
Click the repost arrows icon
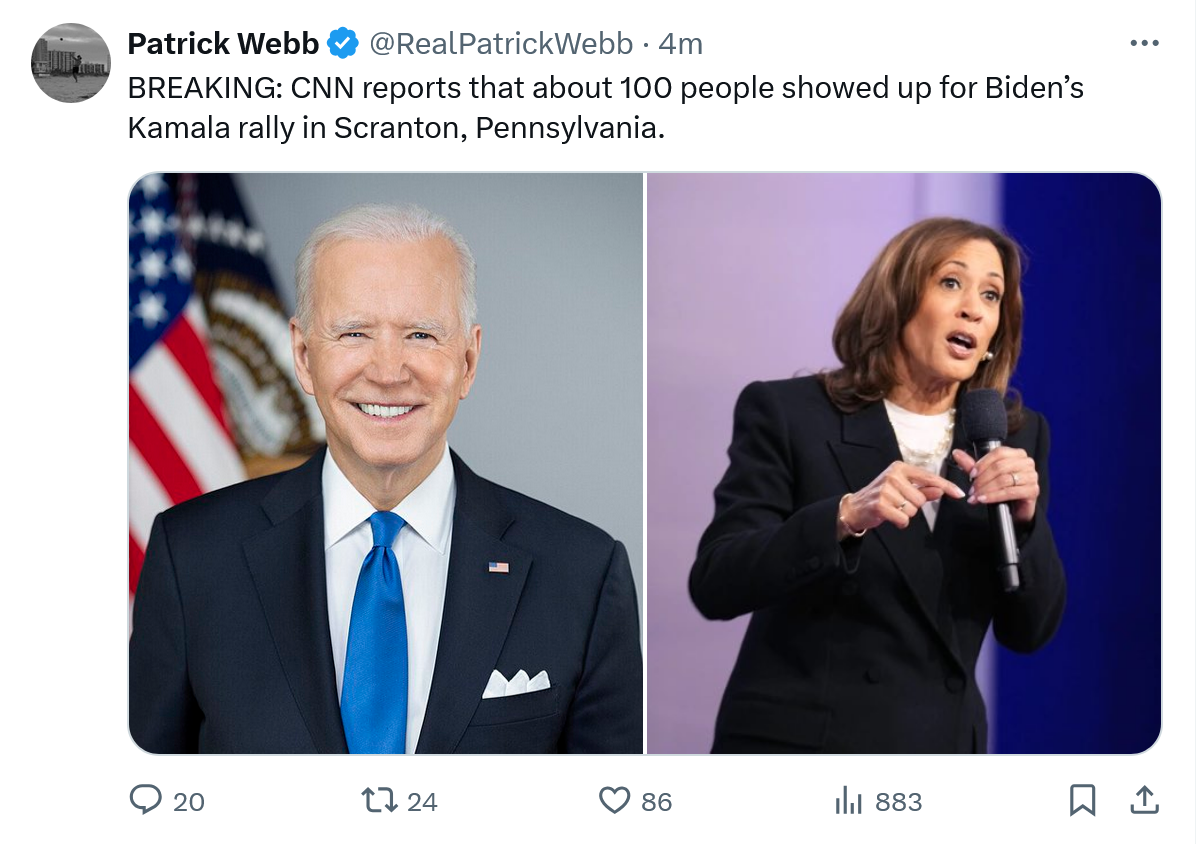point(378,800)
